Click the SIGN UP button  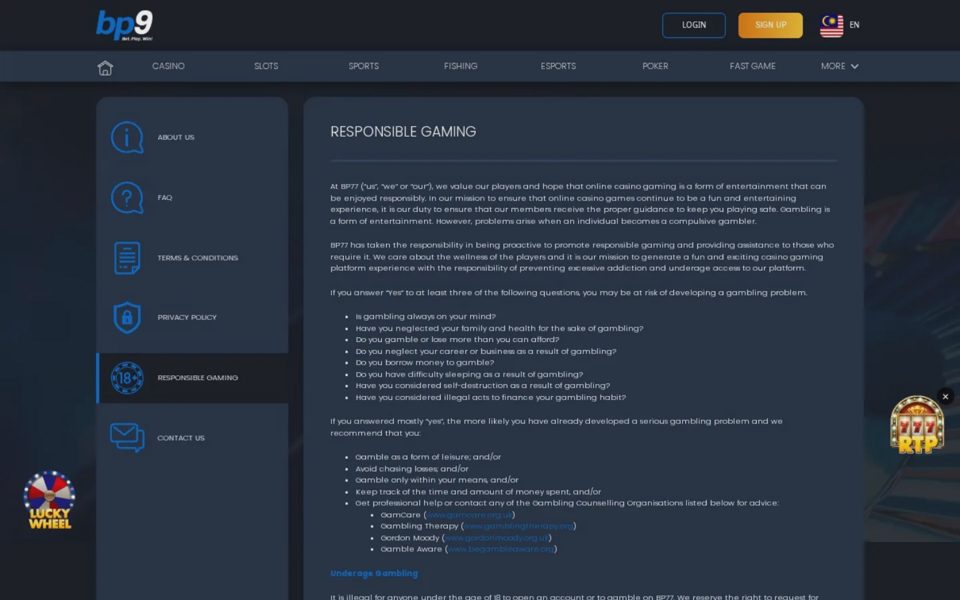770,25
